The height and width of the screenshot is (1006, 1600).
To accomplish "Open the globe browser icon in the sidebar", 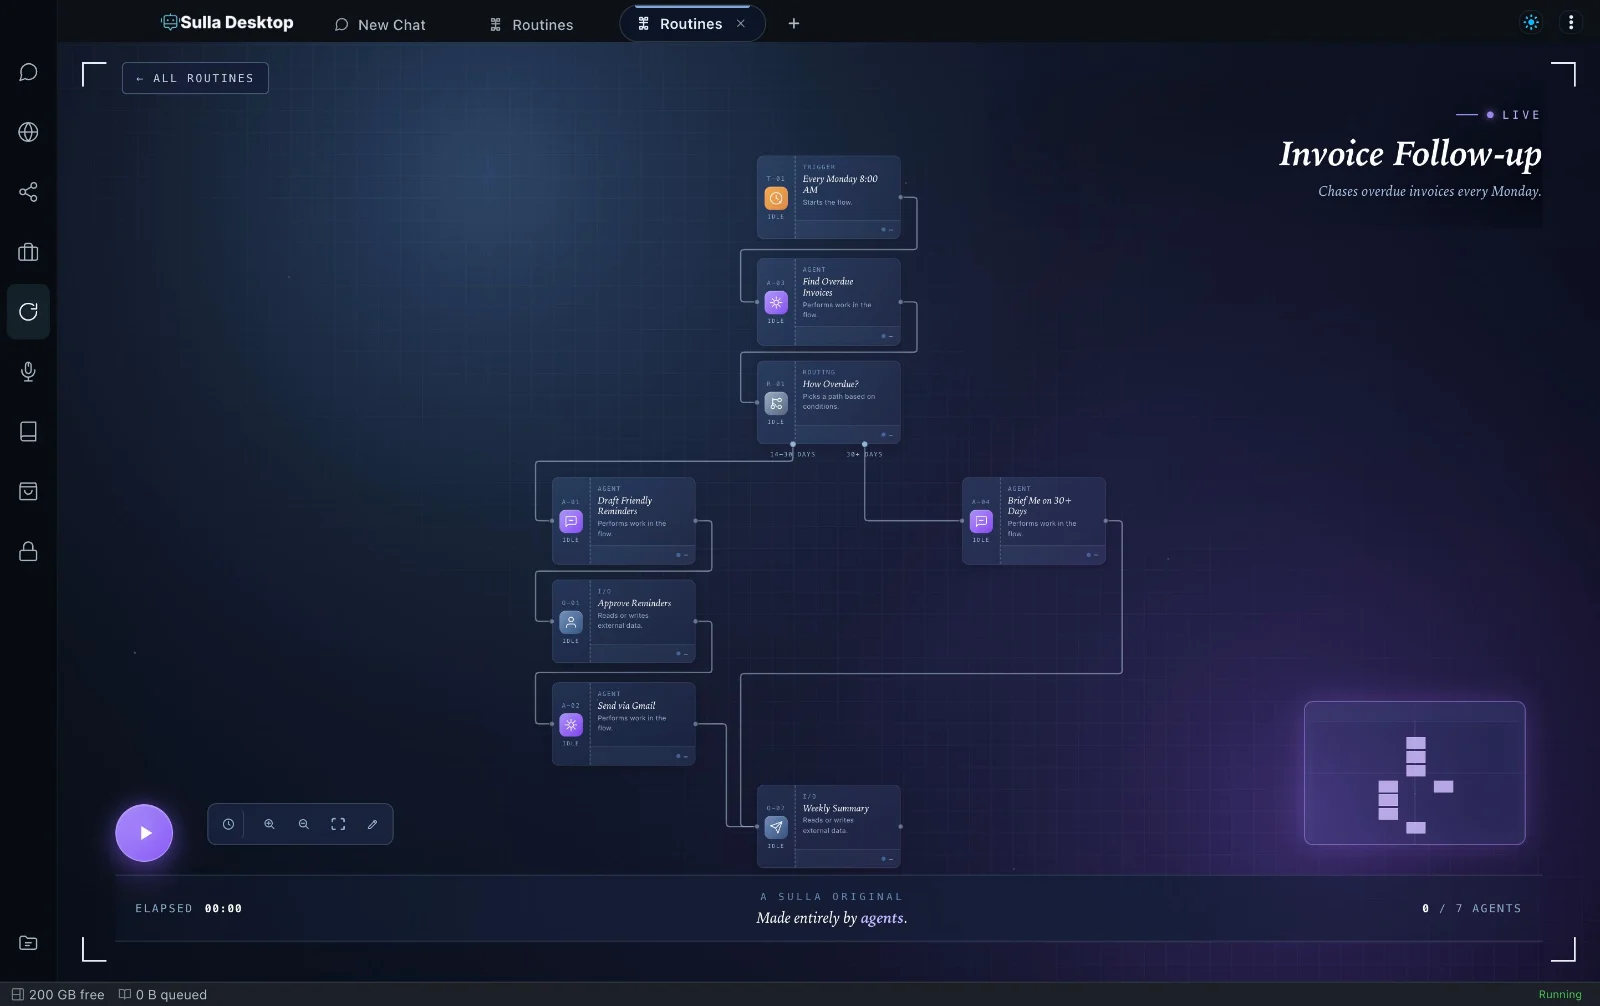I will [x=28, y=132].
